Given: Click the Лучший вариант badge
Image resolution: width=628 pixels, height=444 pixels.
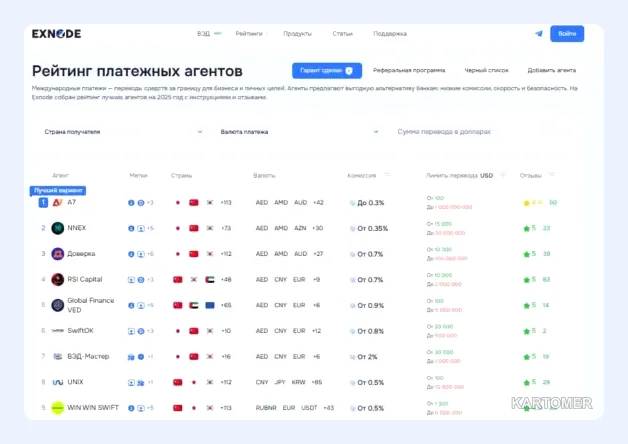Looking at the screenshot, I should (58, 190).
